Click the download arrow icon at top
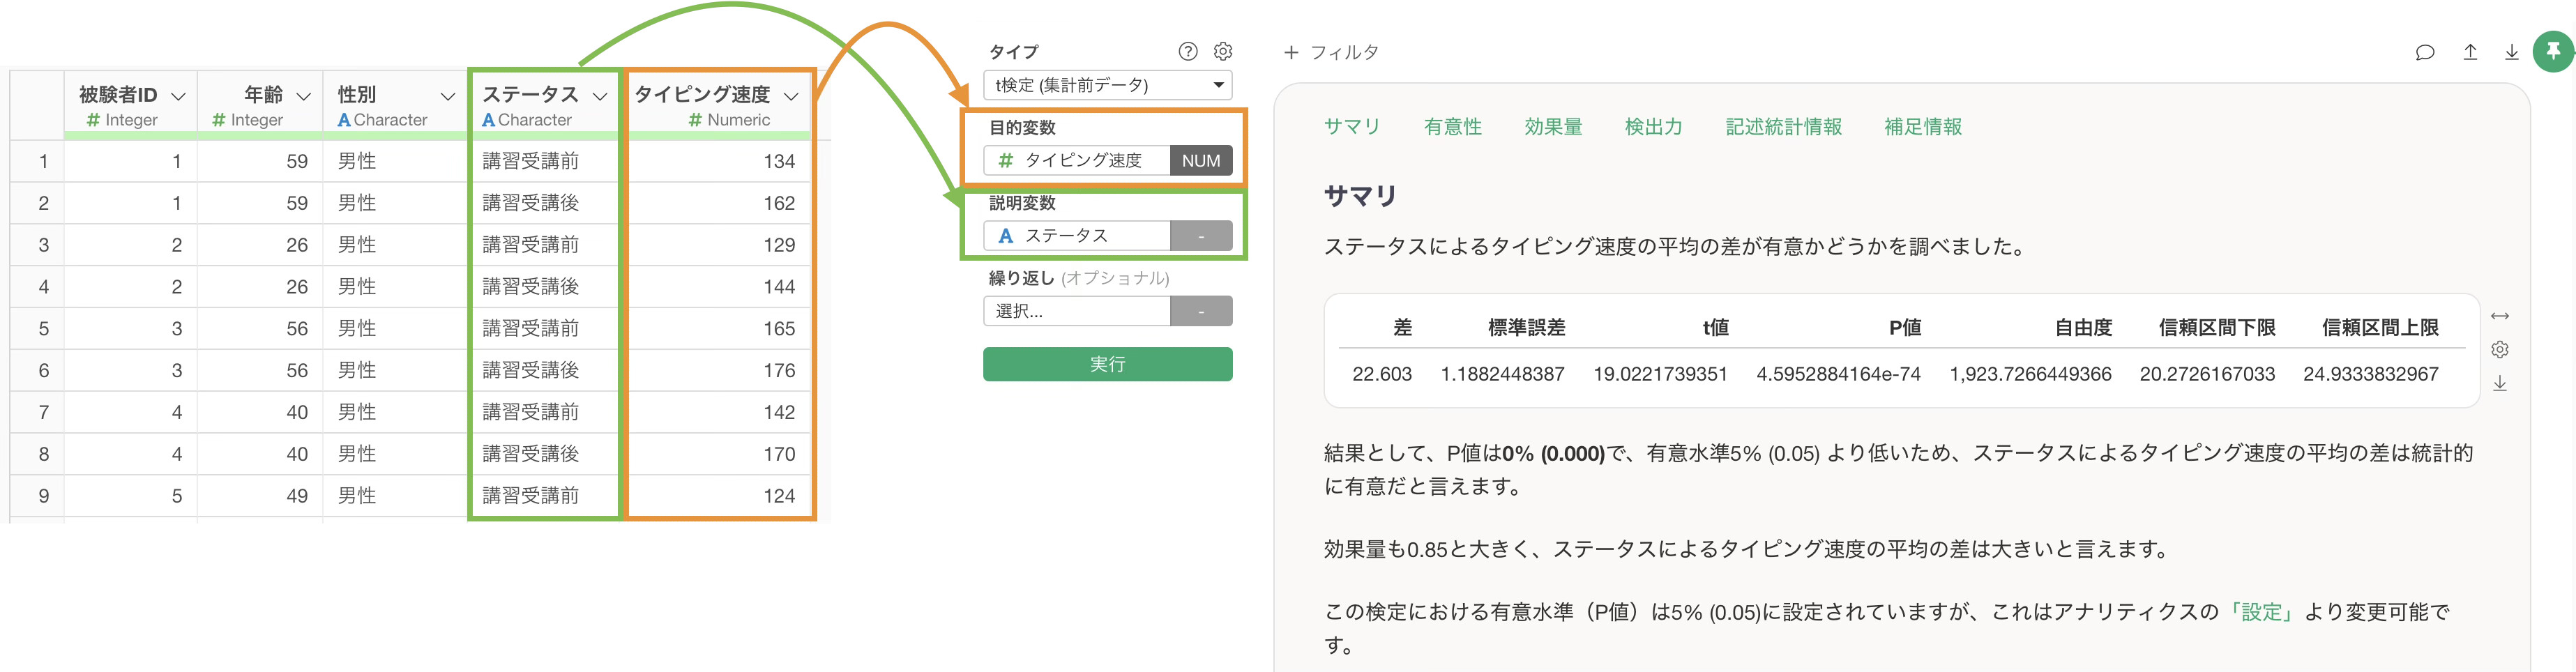 click(x=2511, y=52)
